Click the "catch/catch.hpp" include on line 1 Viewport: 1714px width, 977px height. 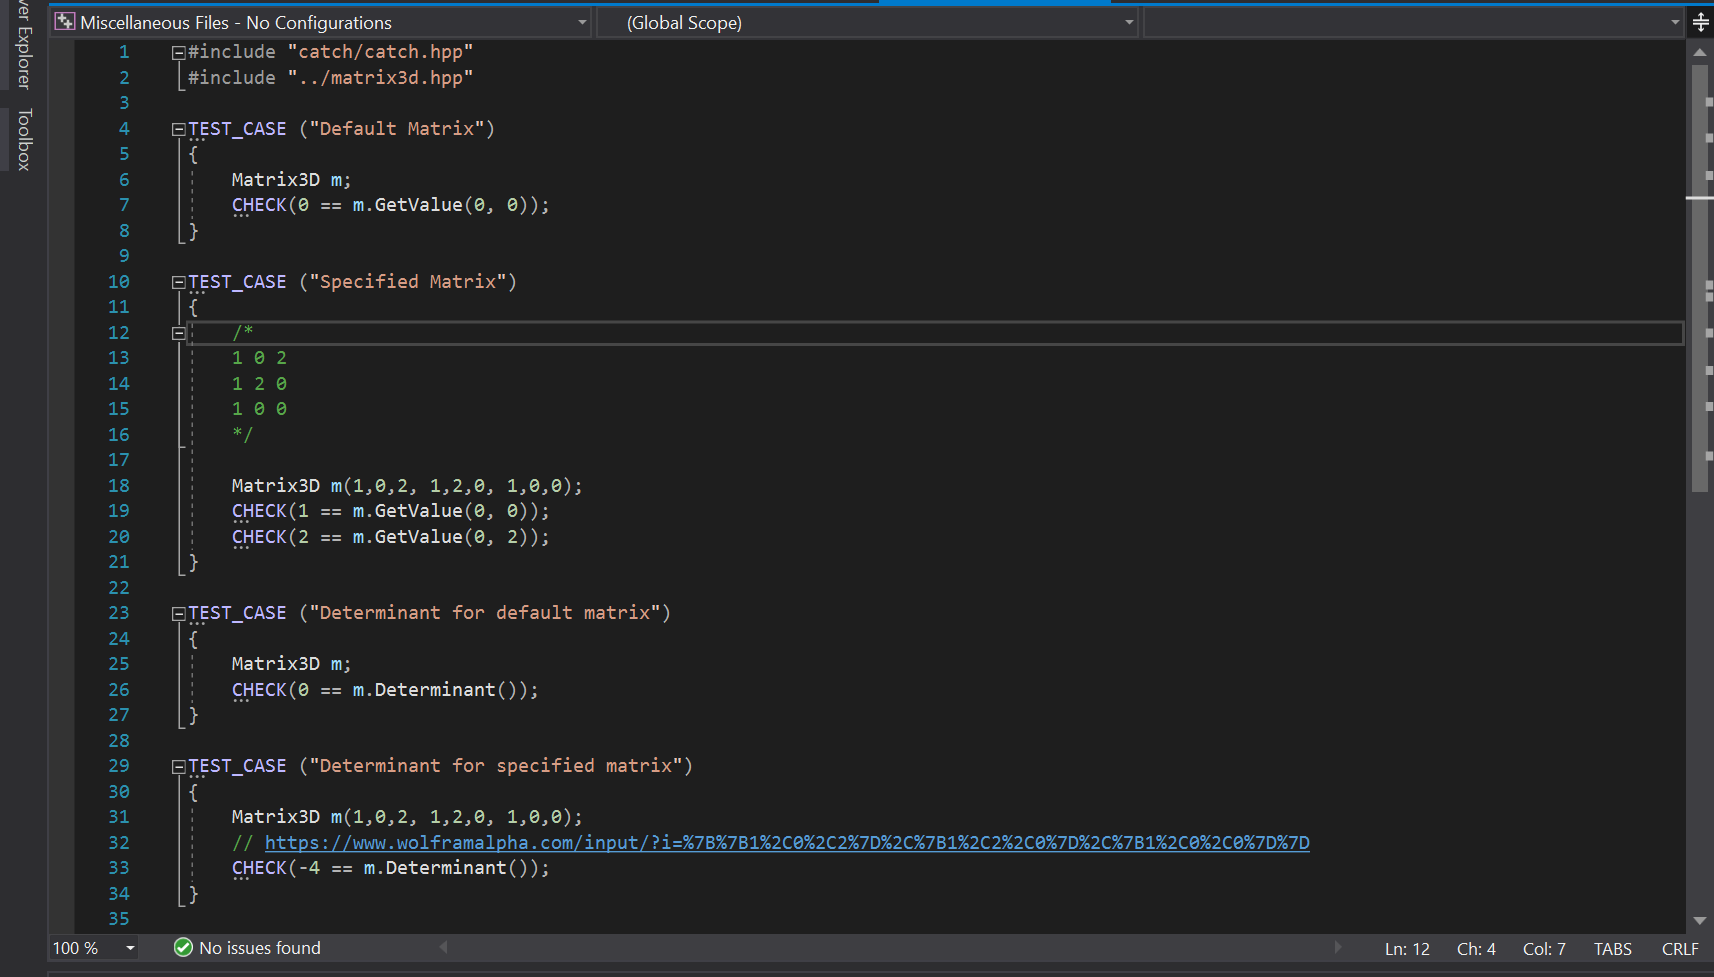pos(380,52)
